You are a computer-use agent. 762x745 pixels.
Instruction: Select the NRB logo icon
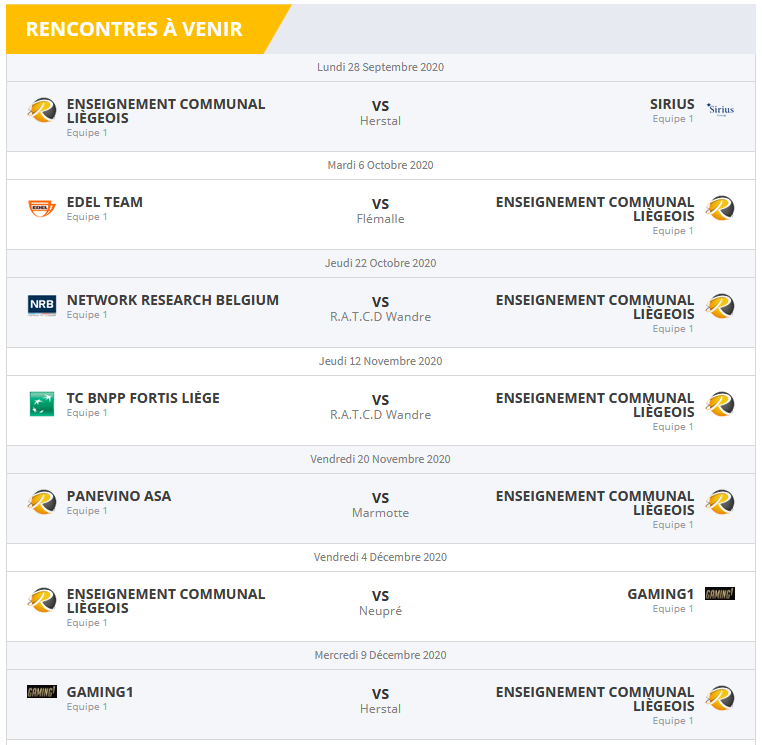tap(42, 306)
